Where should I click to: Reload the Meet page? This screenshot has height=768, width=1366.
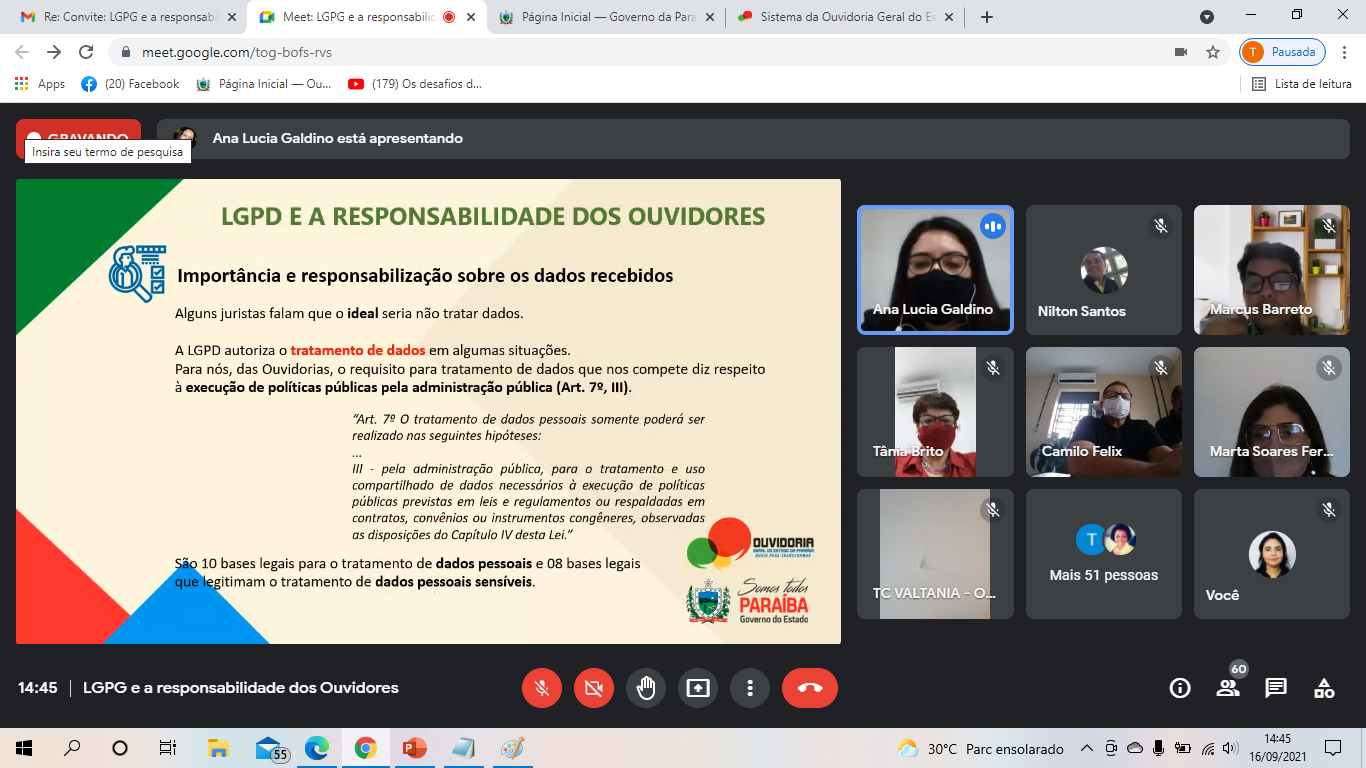coord(86,52)
